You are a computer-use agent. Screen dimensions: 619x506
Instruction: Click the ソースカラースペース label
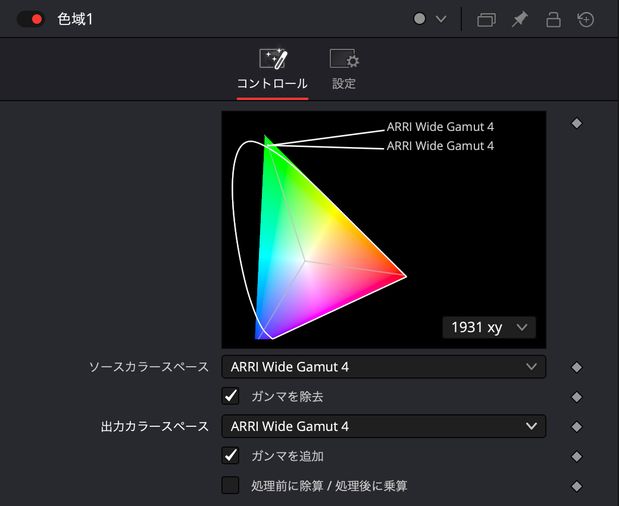[149, 367]
